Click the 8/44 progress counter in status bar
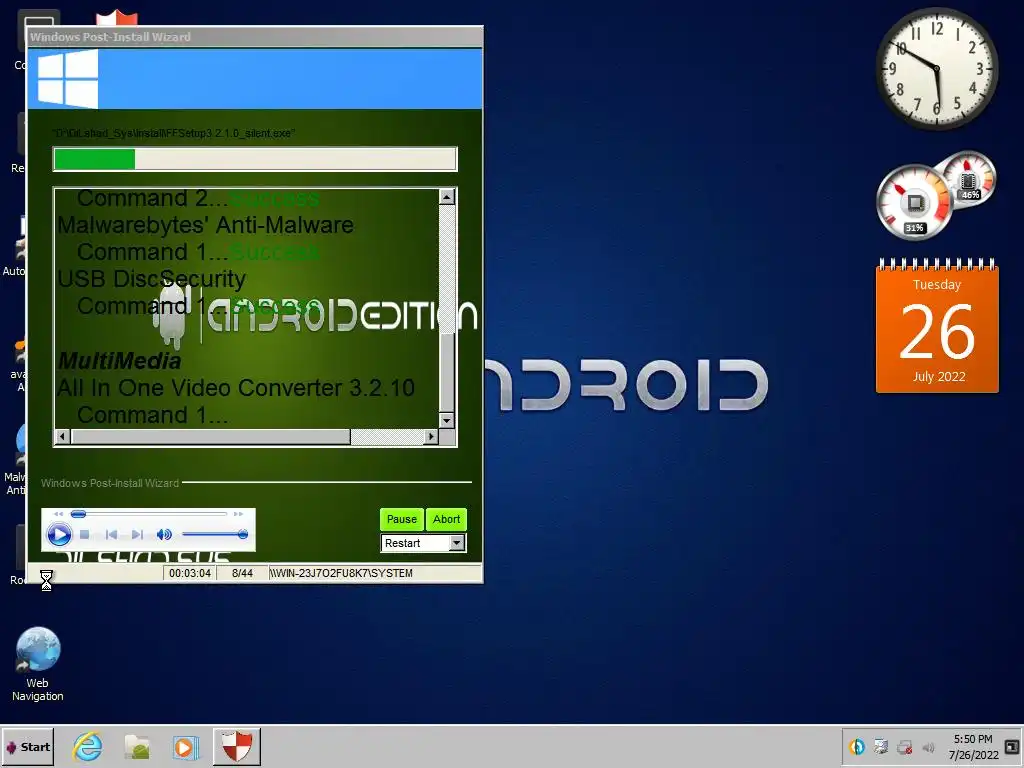Image resolution: width=1024 pixels, height=768 pixels. [242, 573]
